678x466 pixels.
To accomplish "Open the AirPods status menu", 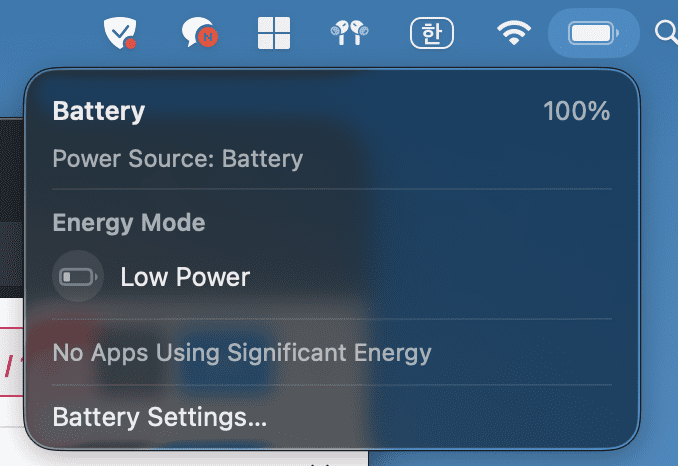I will pos(349,32).
